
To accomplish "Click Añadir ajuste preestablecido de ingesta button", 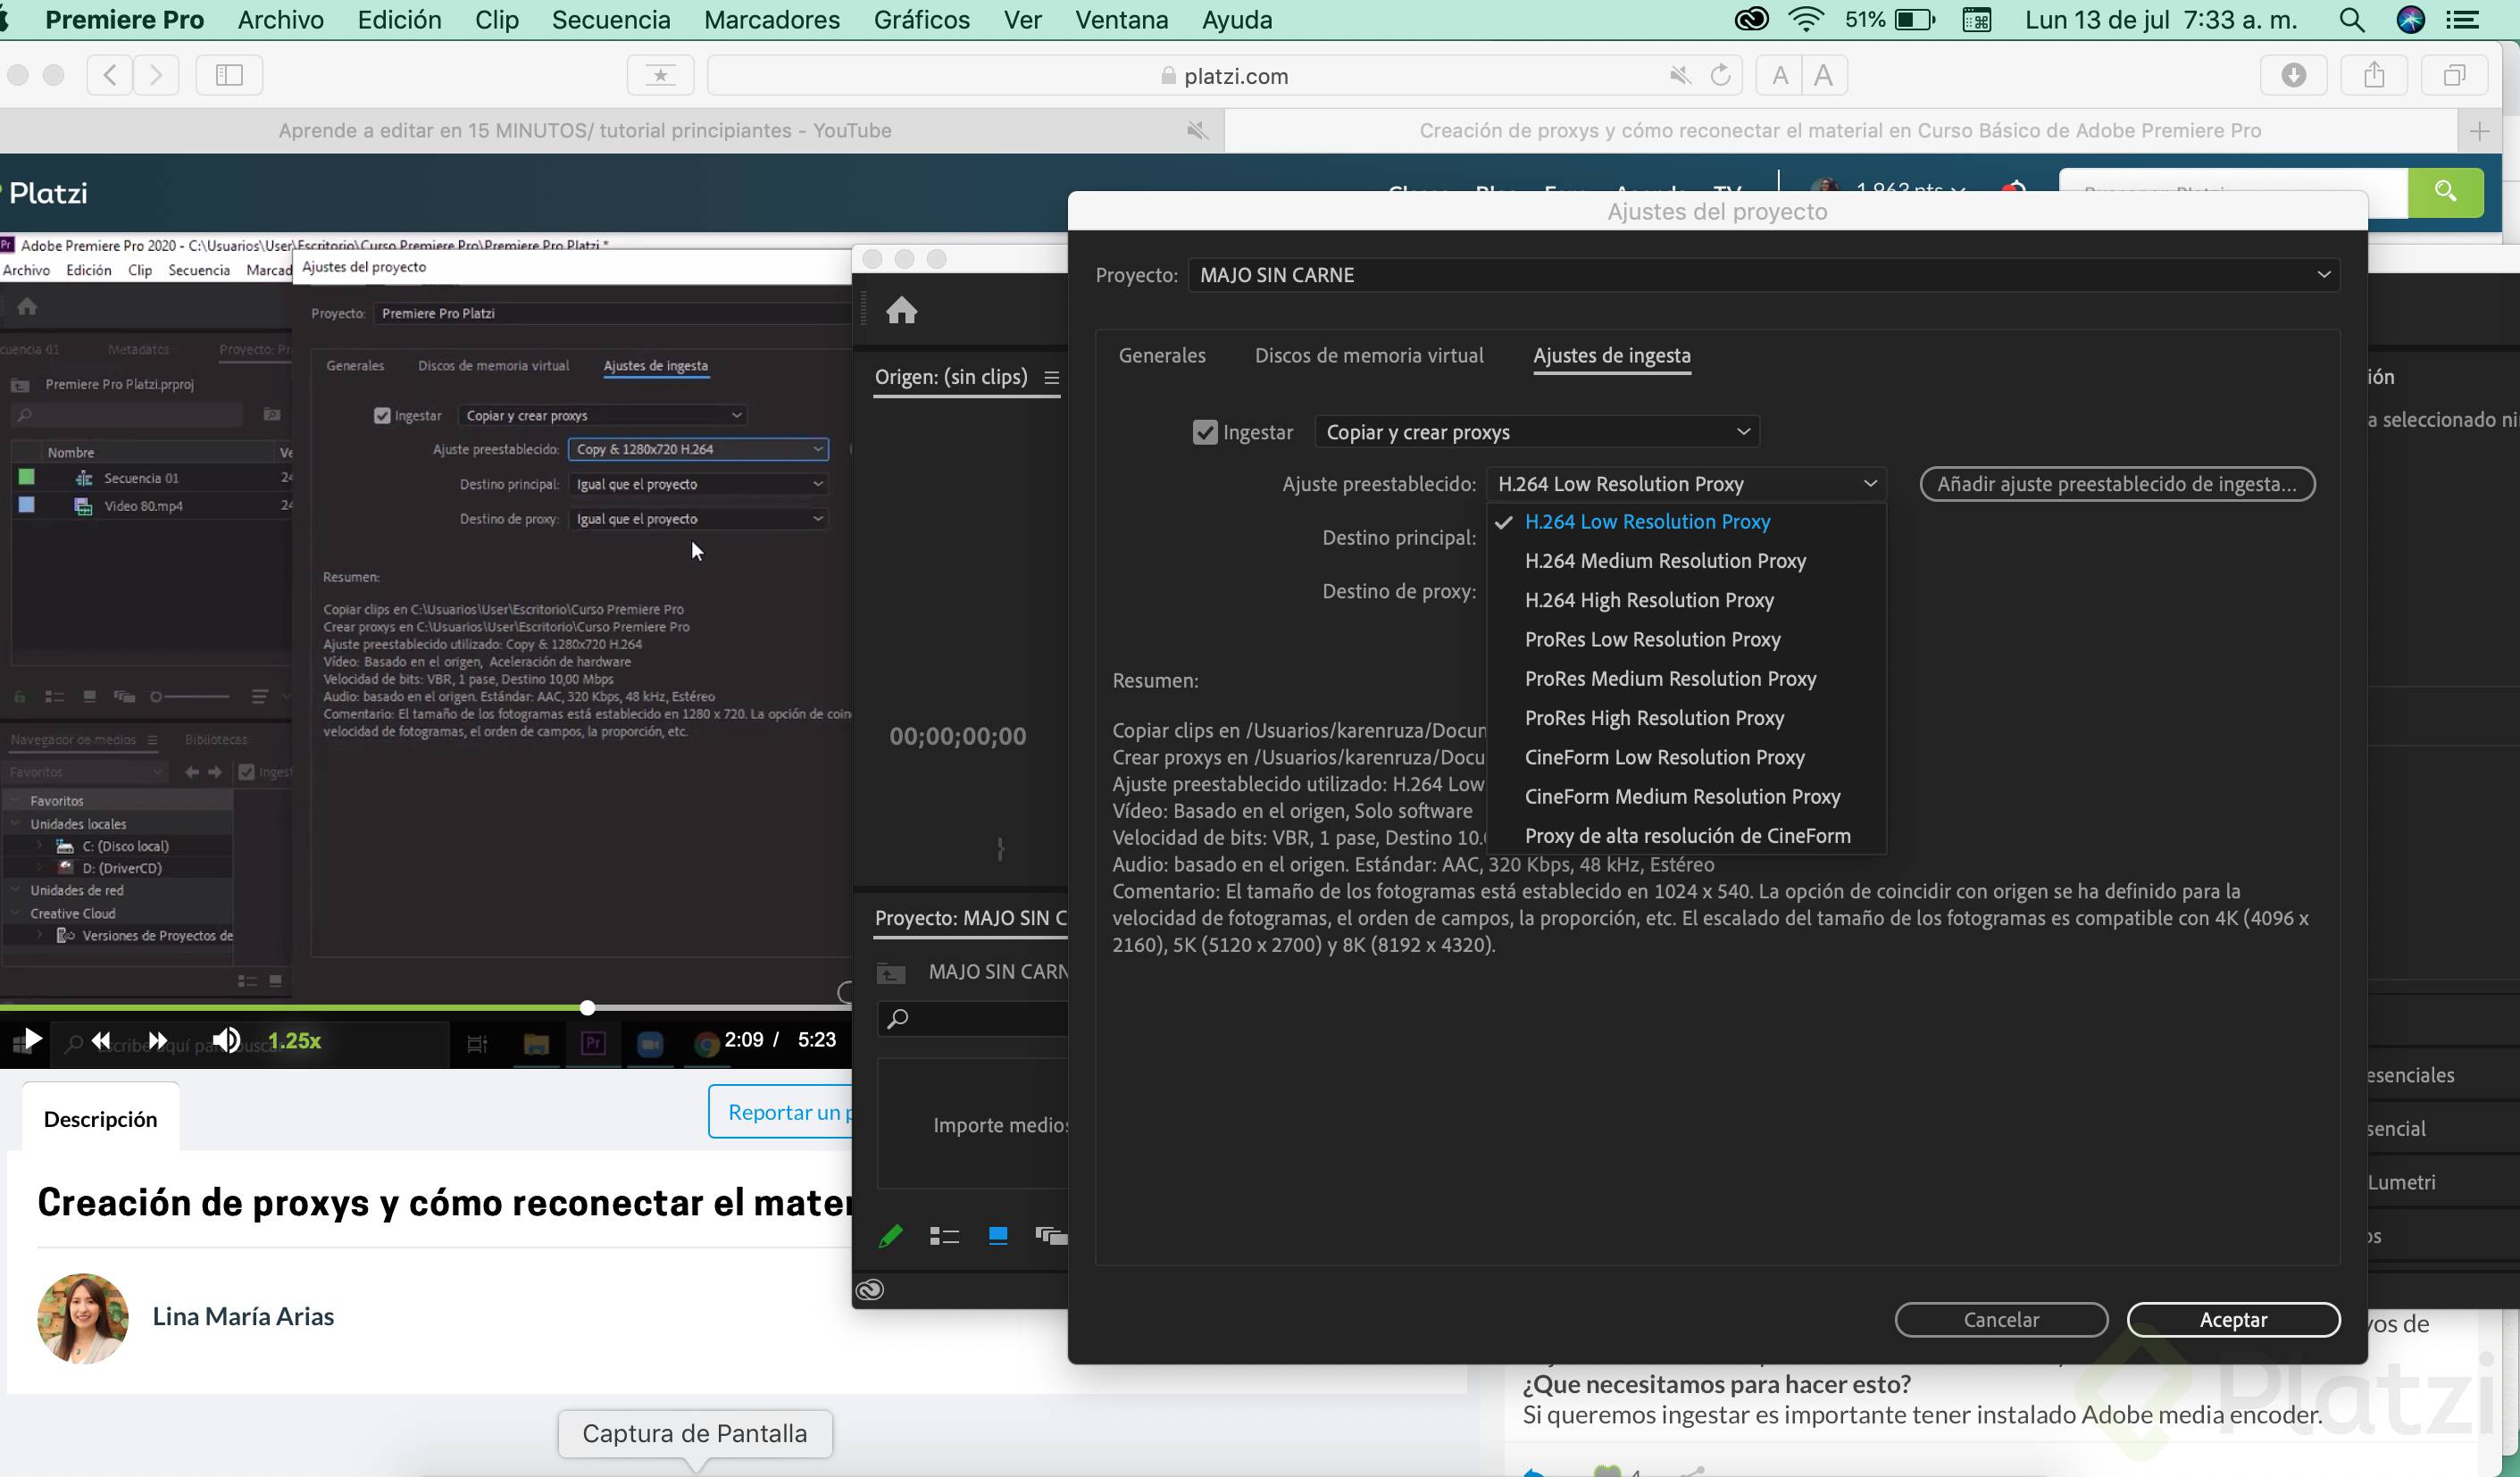I will [x=2117, y=484].
